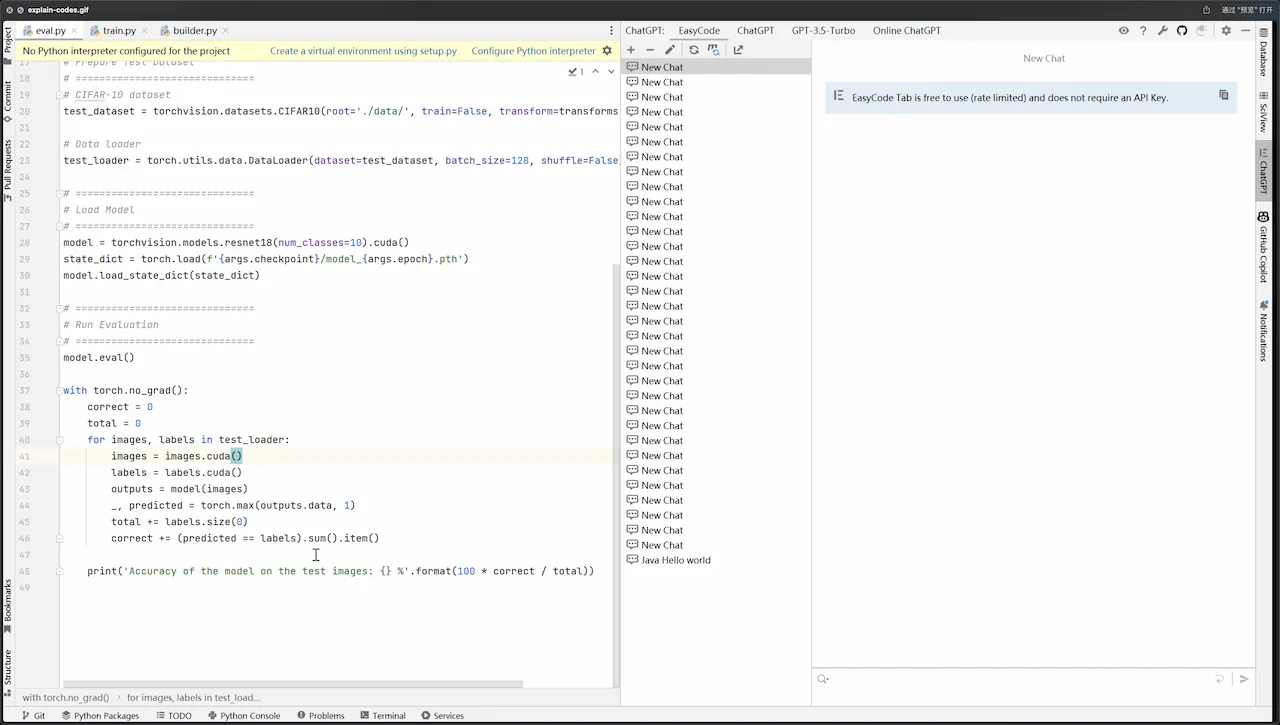The width and height of the screenshot is (1280, 725).
Task: Create a virtual environment using setup.py
Action: [x=363, y=51]
